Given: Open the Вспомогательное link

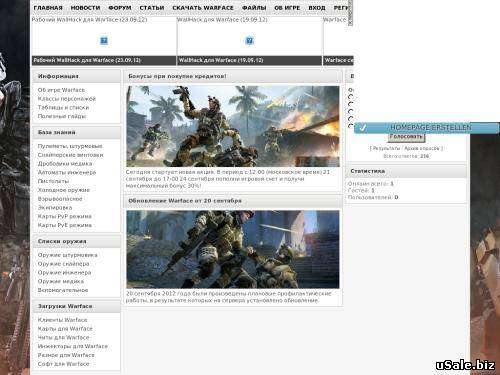Looking at the screenshot, I should (x=63, y=290).
